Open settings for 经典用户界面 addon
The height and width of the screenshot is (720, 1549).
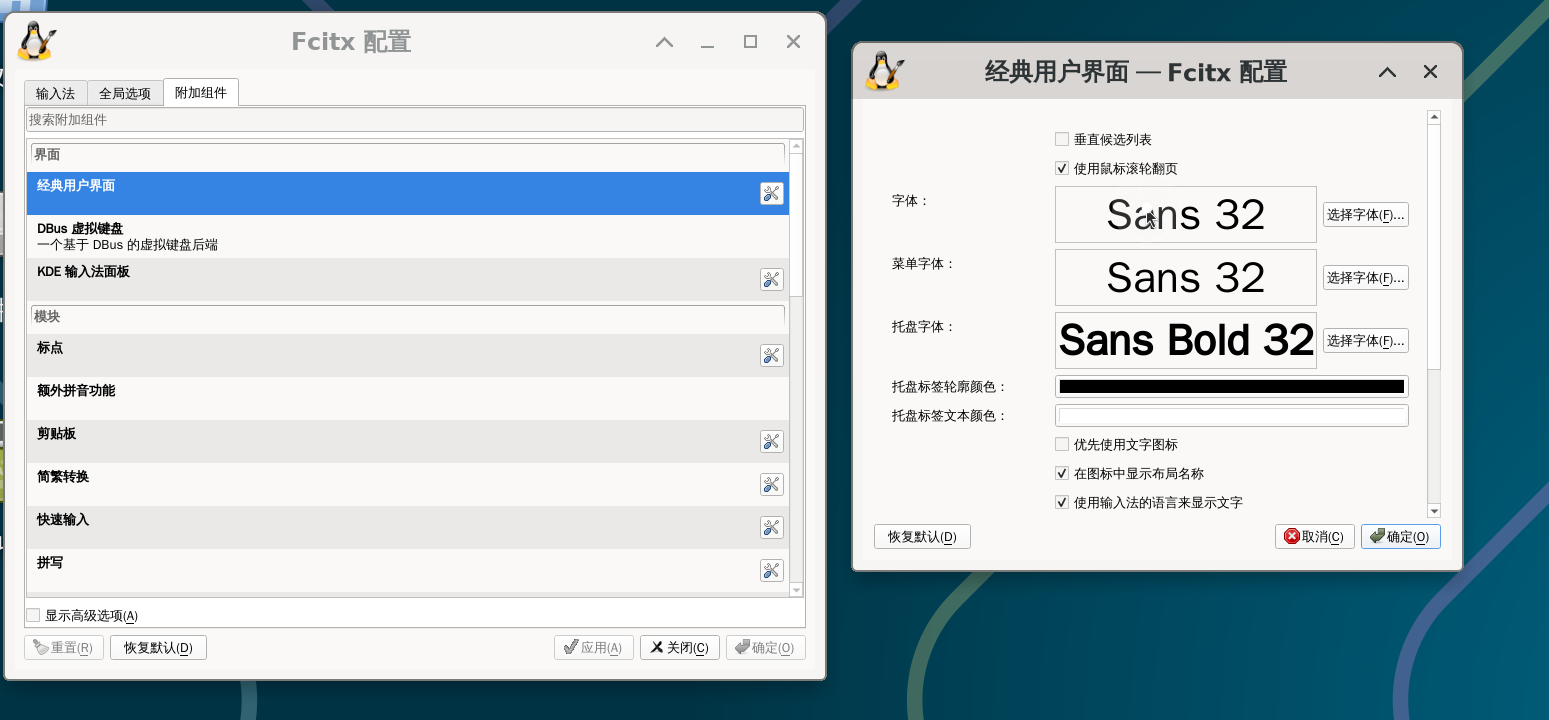point(771,194)
